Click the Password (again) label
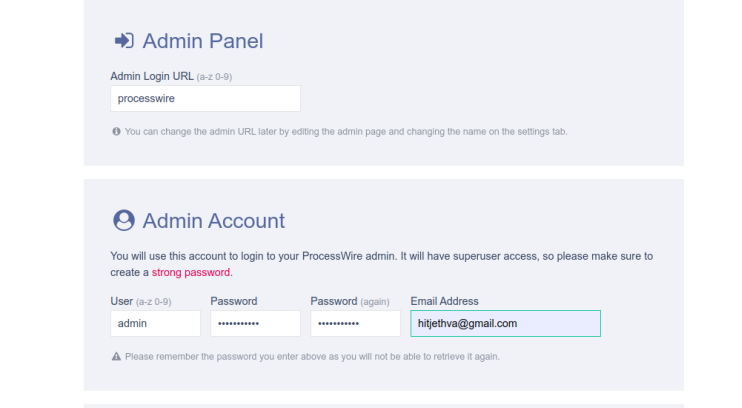This screenshot has height=408, width=742. (334, 301)
